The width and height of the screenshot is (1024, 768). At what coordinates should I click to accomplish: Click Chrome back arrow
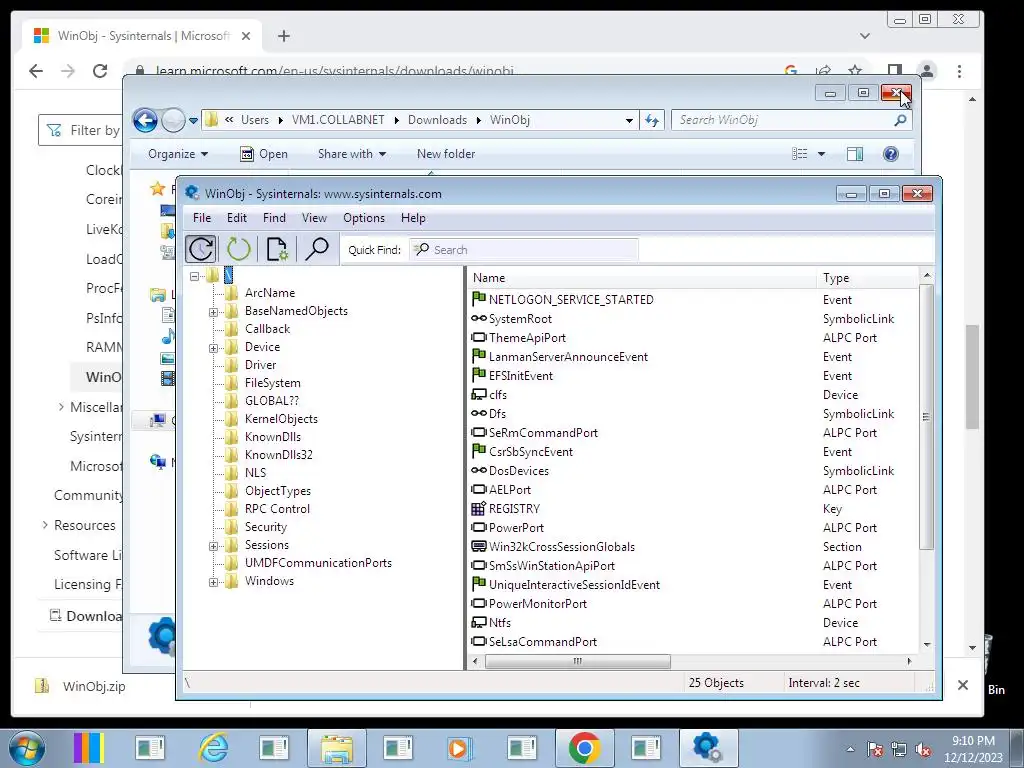(36, 71)
